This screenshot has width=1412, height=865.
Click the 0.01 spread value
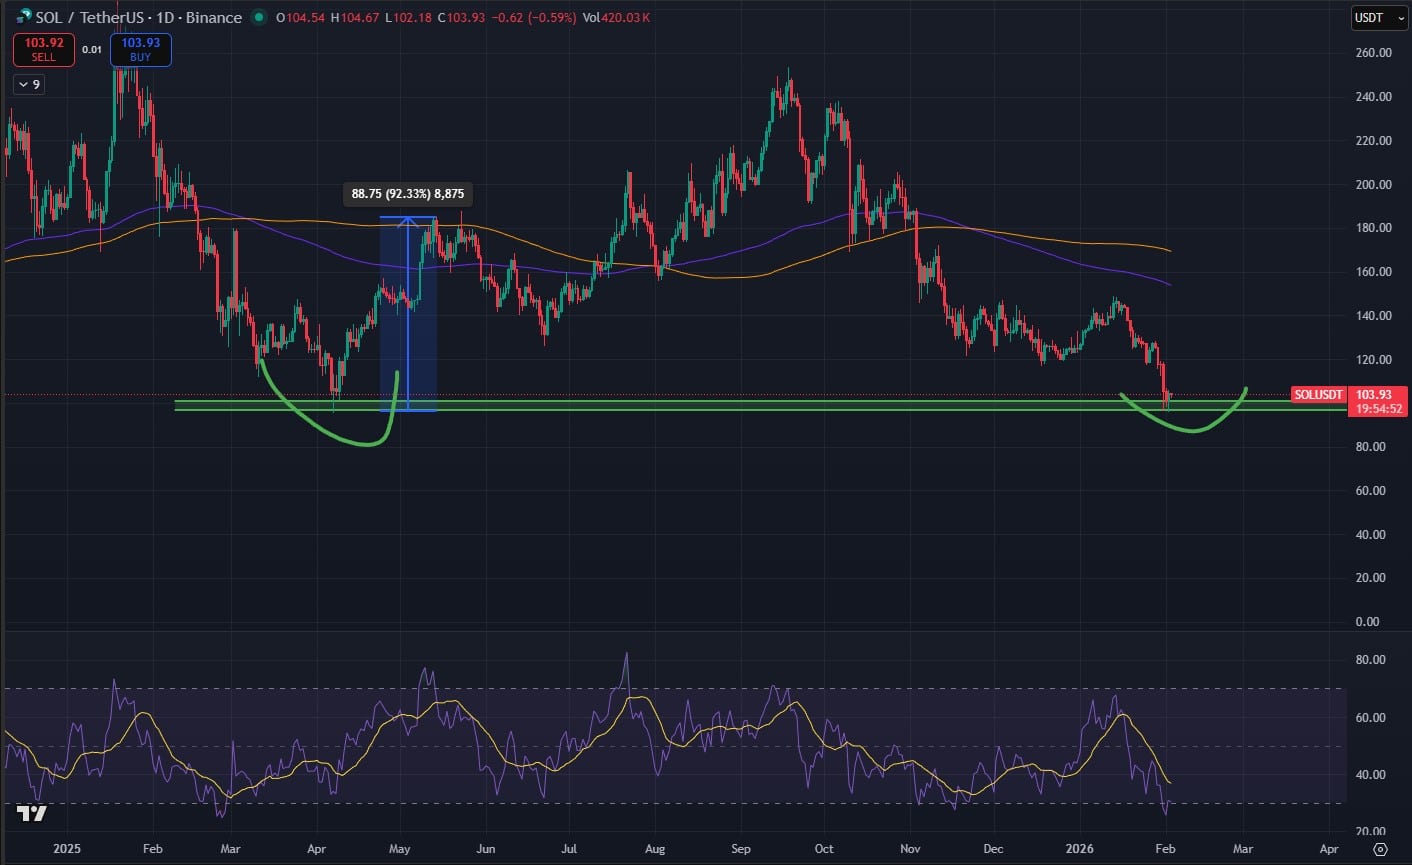coord(92,49)
